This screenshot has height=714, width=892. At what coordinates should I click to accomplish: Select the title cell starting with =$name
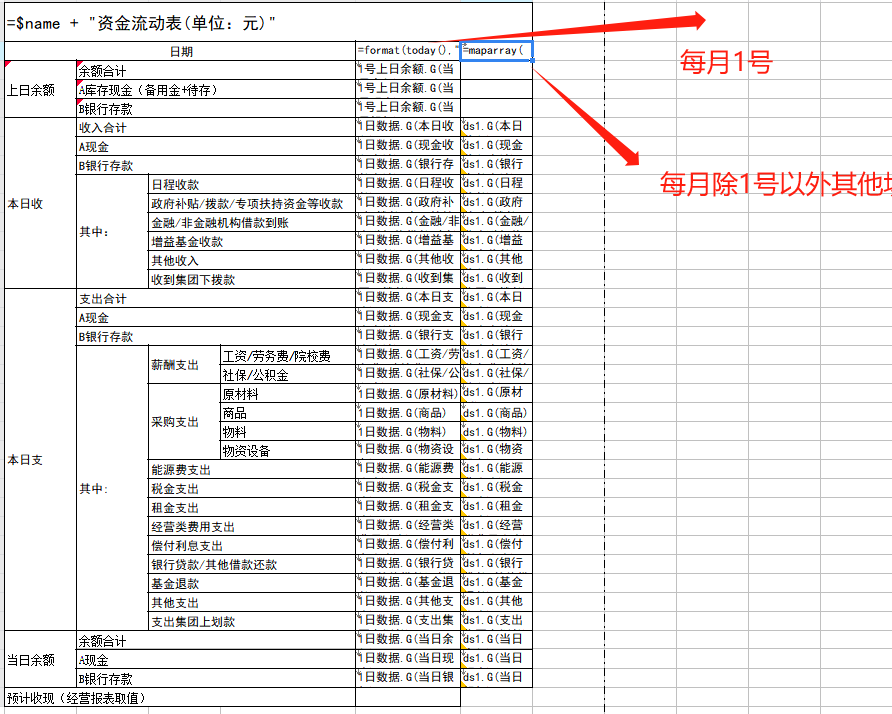pyautogui.click(x=269, y=22)
